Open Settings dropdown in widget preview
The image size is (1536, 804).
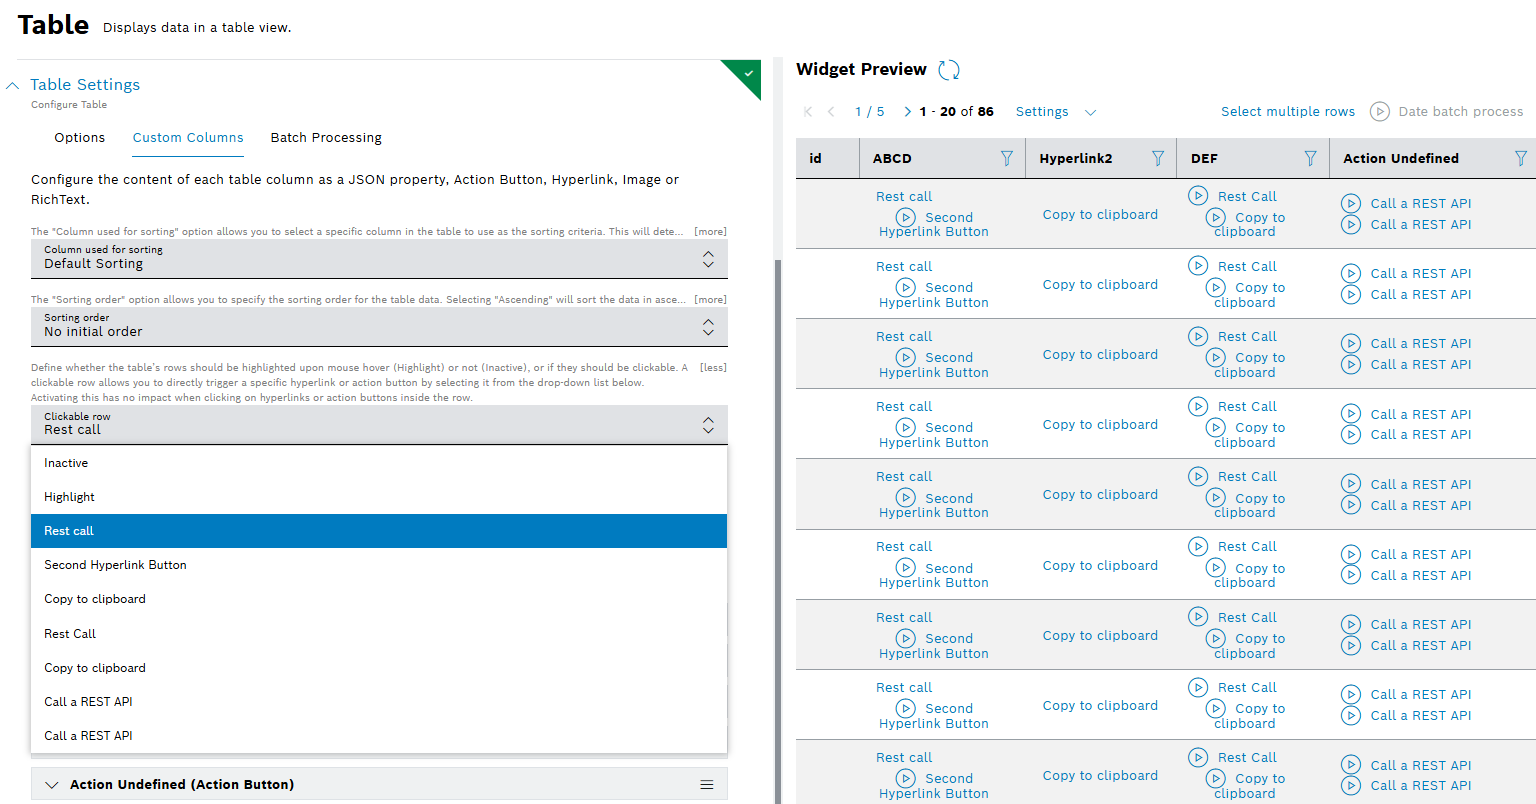(x=1055, y=112)
